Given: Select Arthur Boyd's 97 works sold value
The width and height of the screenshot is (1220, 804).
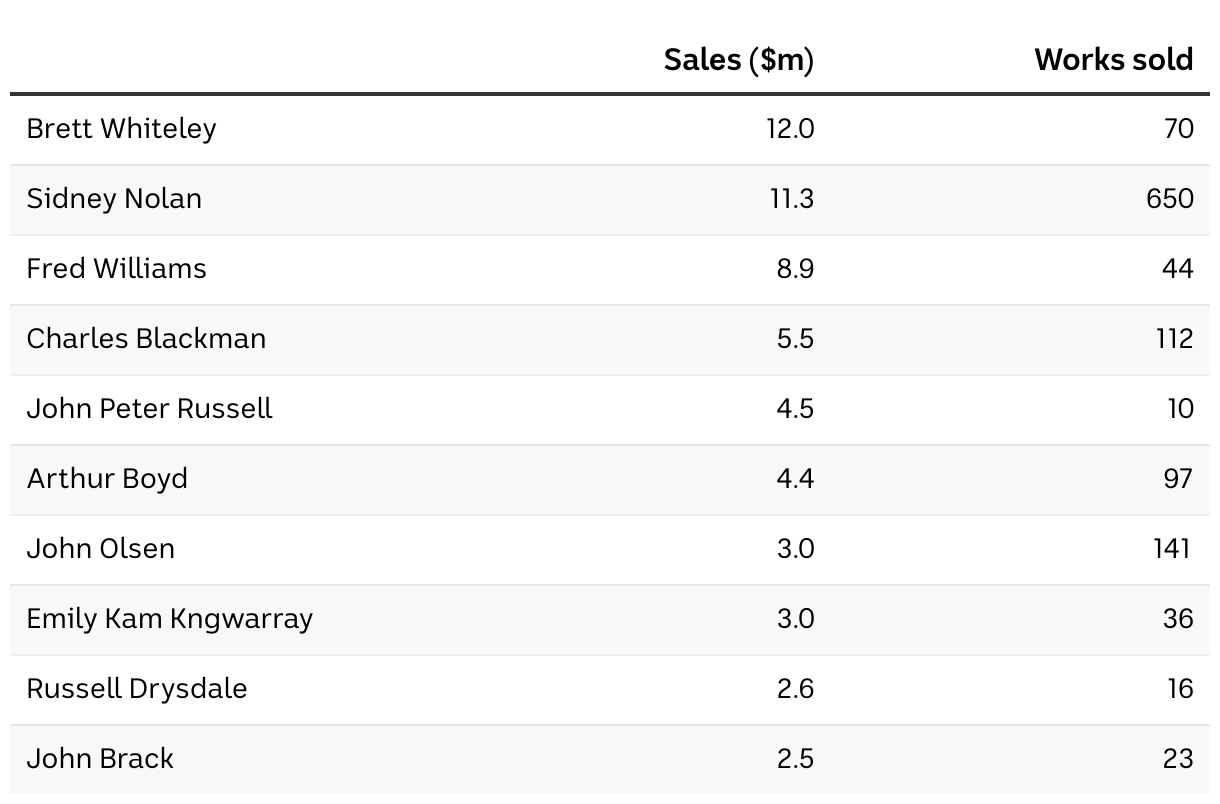Looking at the screenshot, I should tap(1178, 479).
